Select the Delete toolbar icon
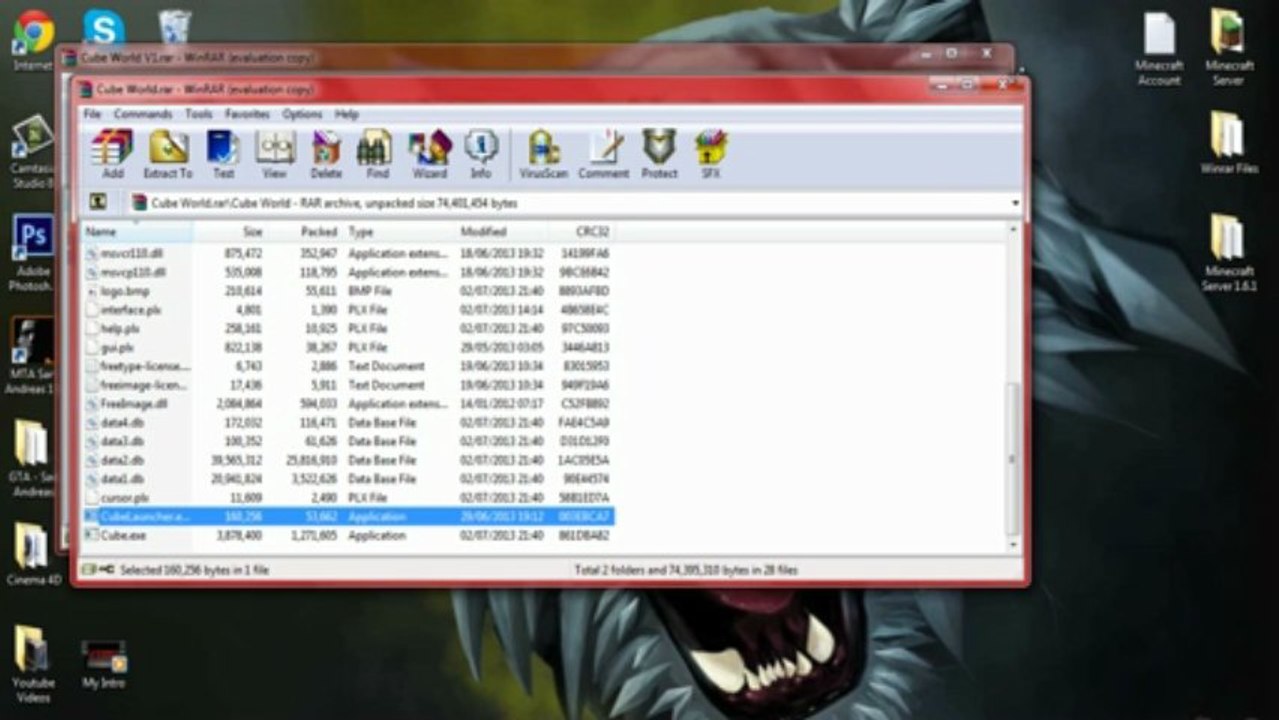 coord(326,154)
